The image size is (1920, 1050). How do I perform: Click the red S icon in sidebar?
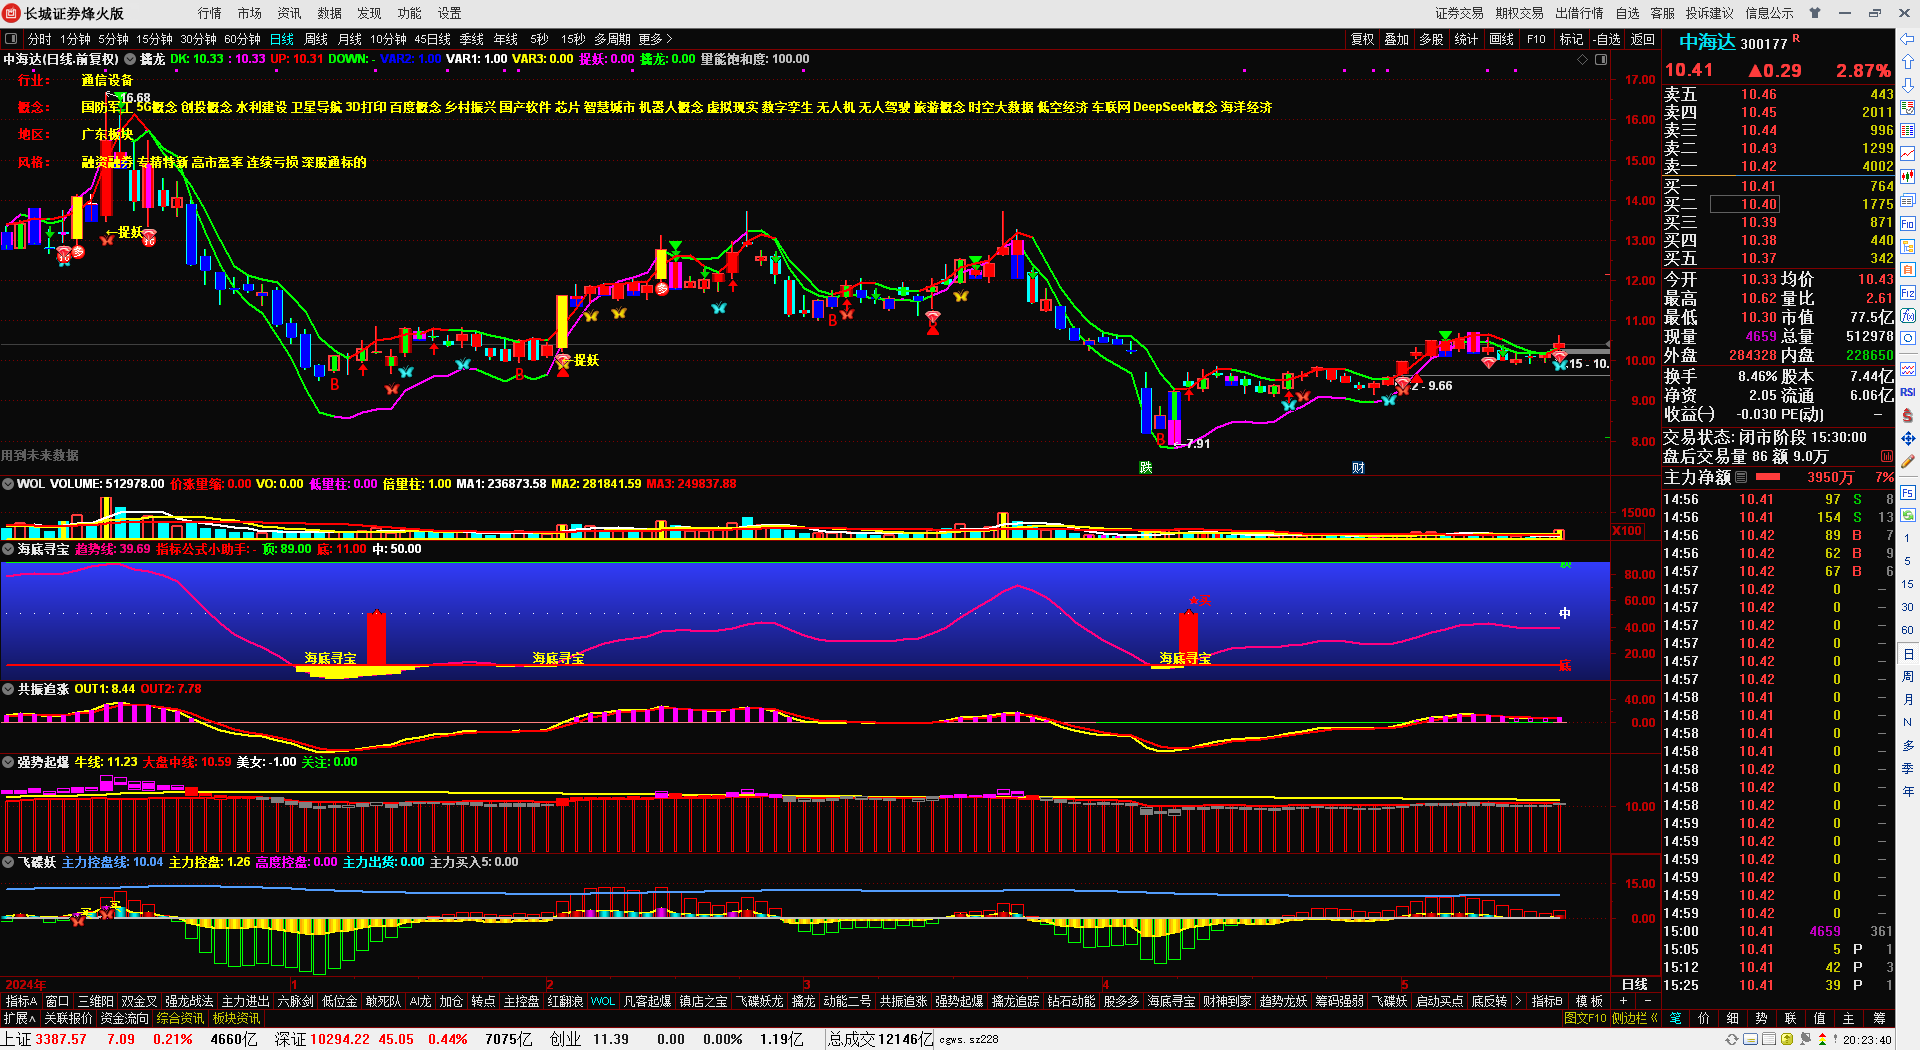1908,415
